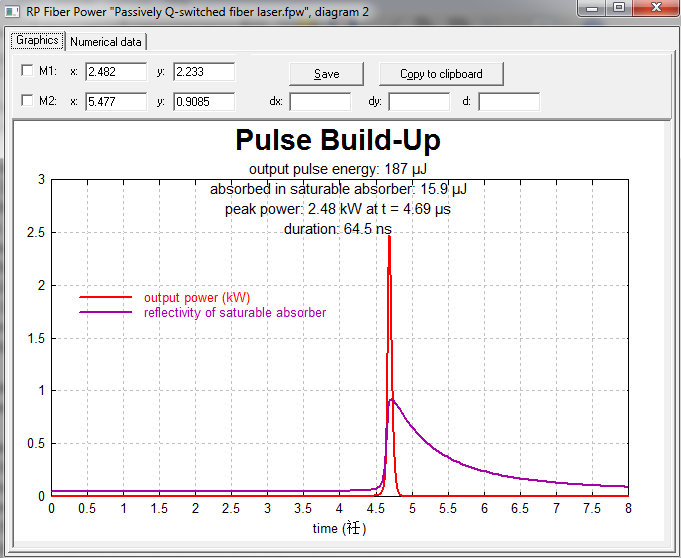Select the M1 y field showing 2.233

[x=204, y=72]
